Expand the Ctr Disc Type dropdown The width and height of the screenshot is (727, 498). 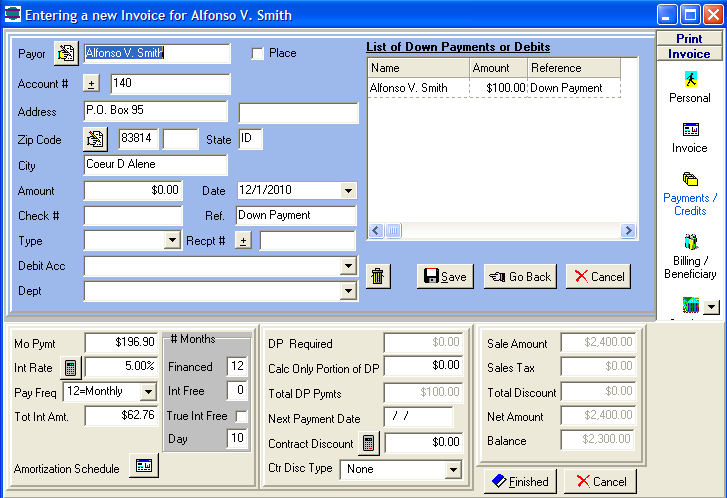(452, 469)
